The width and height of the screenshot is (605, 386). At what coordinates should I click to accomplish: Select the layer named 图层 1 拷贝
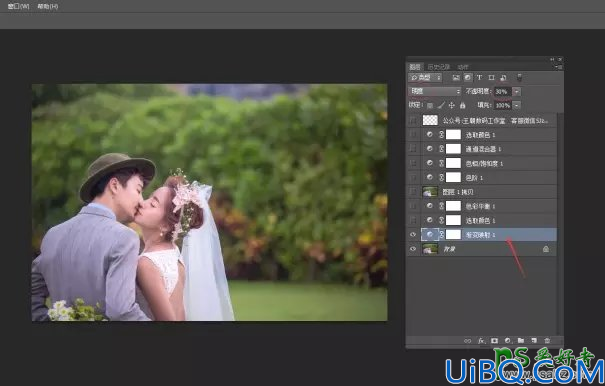coord(458,192)
